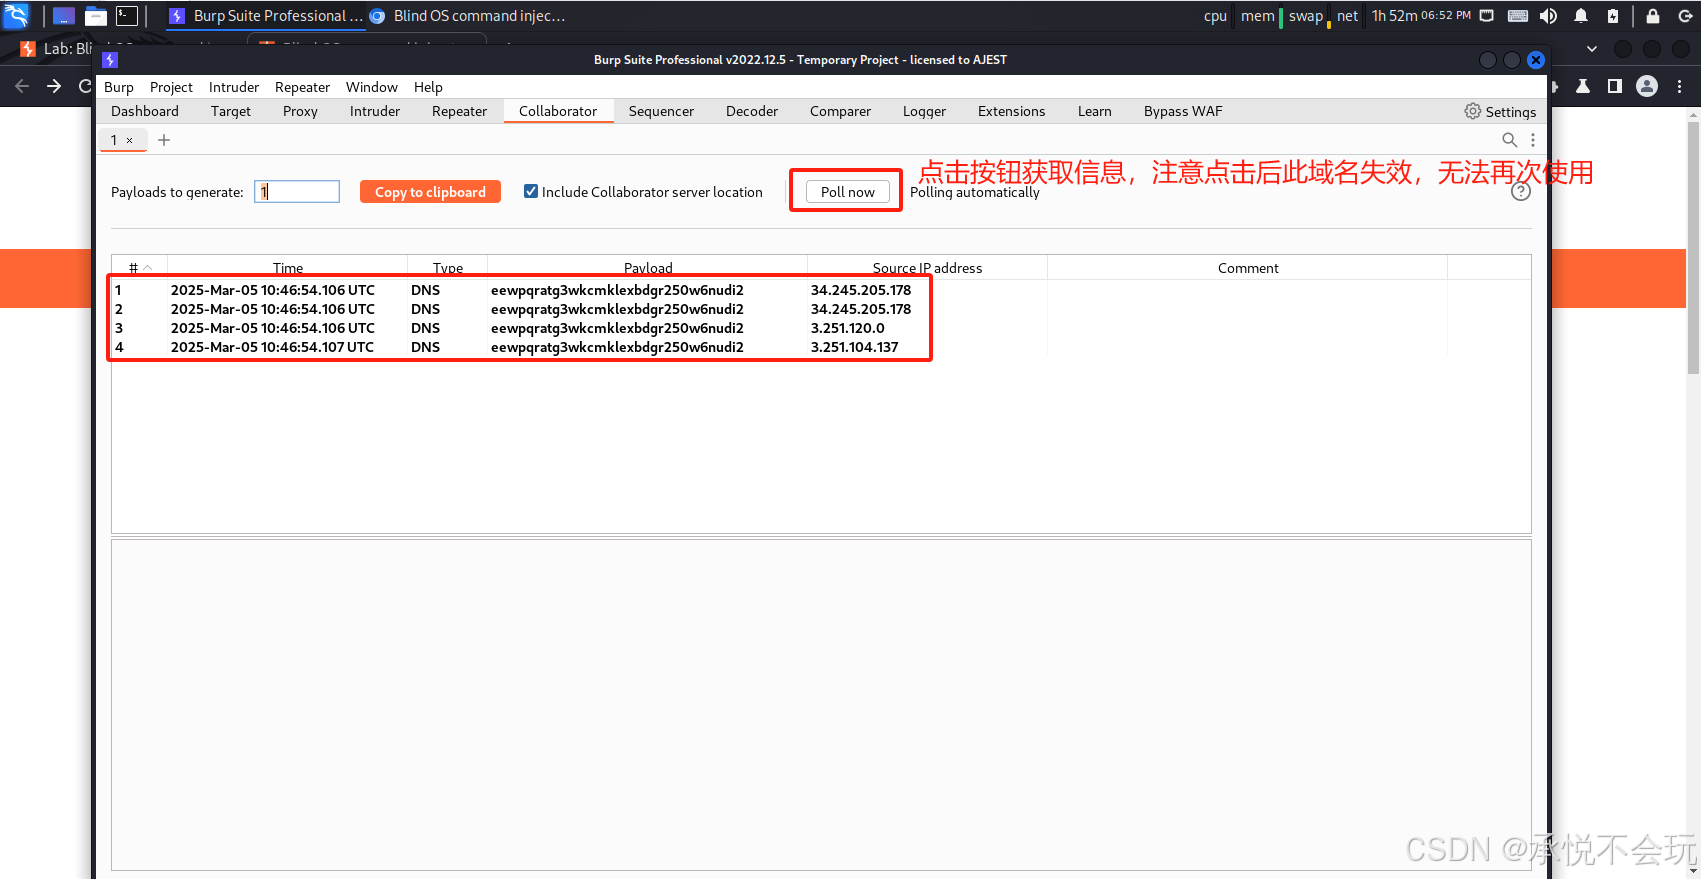The width and height of the screenshot is (1701, 879).
Task: Close Collaborator tab 1
Action: click(129, 140)
